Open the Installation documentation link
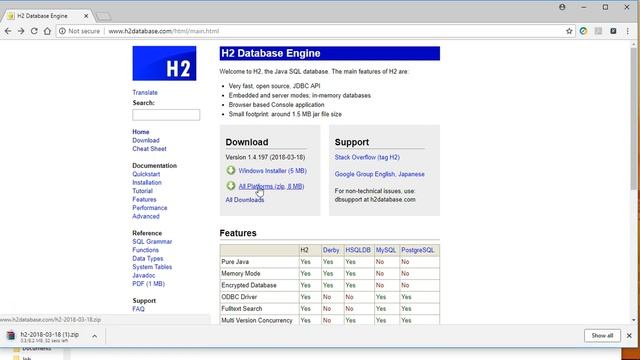The width and height of the screenshot is (640, 360). (x=147, y=183)
